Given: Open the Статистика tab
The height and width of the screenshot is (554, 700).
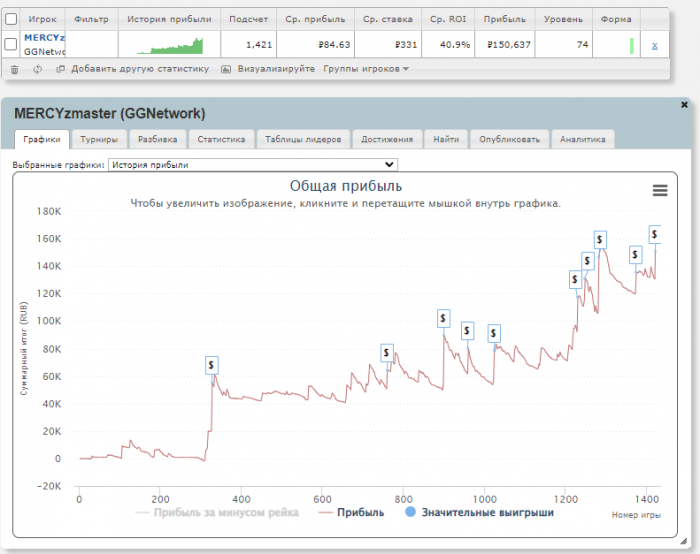Looking at the screenshot, I should pyautogui.click(x=221, y=139).
